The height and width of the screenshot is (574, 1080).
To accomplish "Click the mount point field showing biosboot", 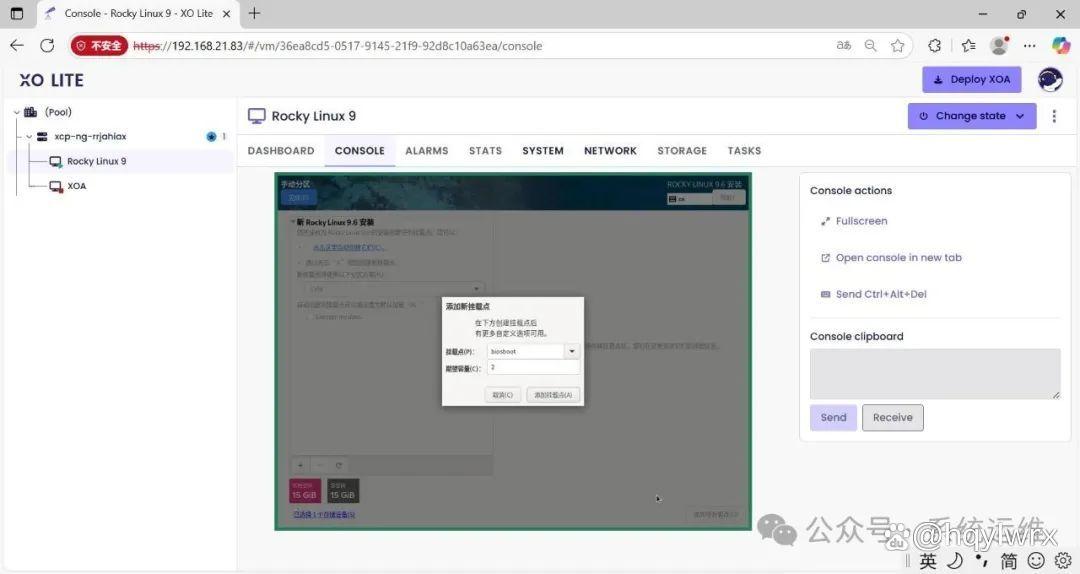I will point(526,351).
